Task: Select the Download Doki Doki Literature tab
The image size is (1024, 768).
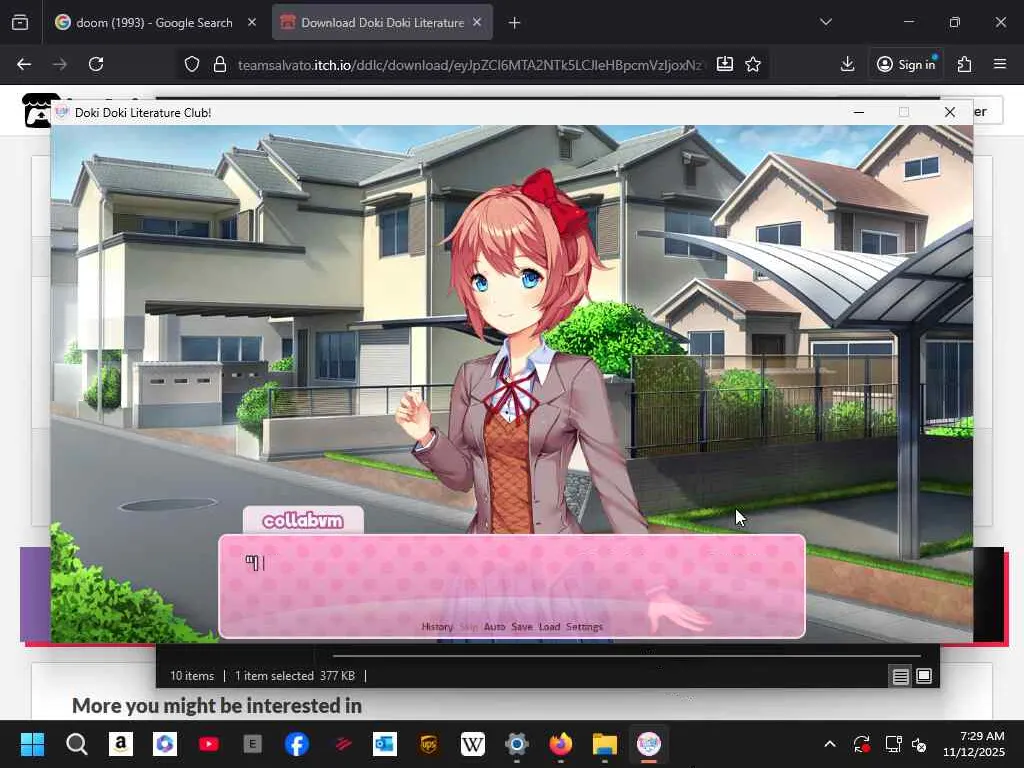Action: (372, 23)
